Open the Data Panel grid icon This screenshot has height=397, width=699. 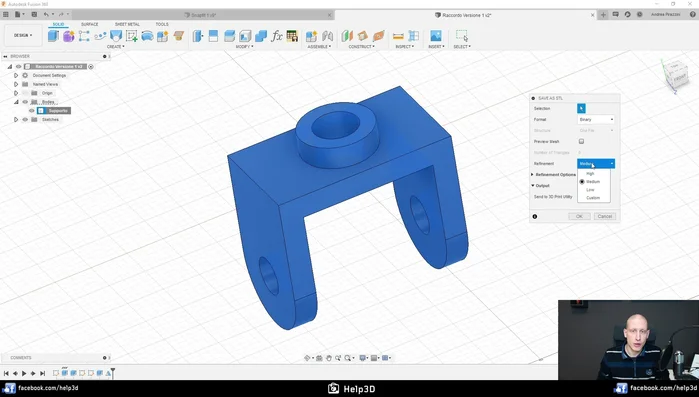tap(5, 15)
